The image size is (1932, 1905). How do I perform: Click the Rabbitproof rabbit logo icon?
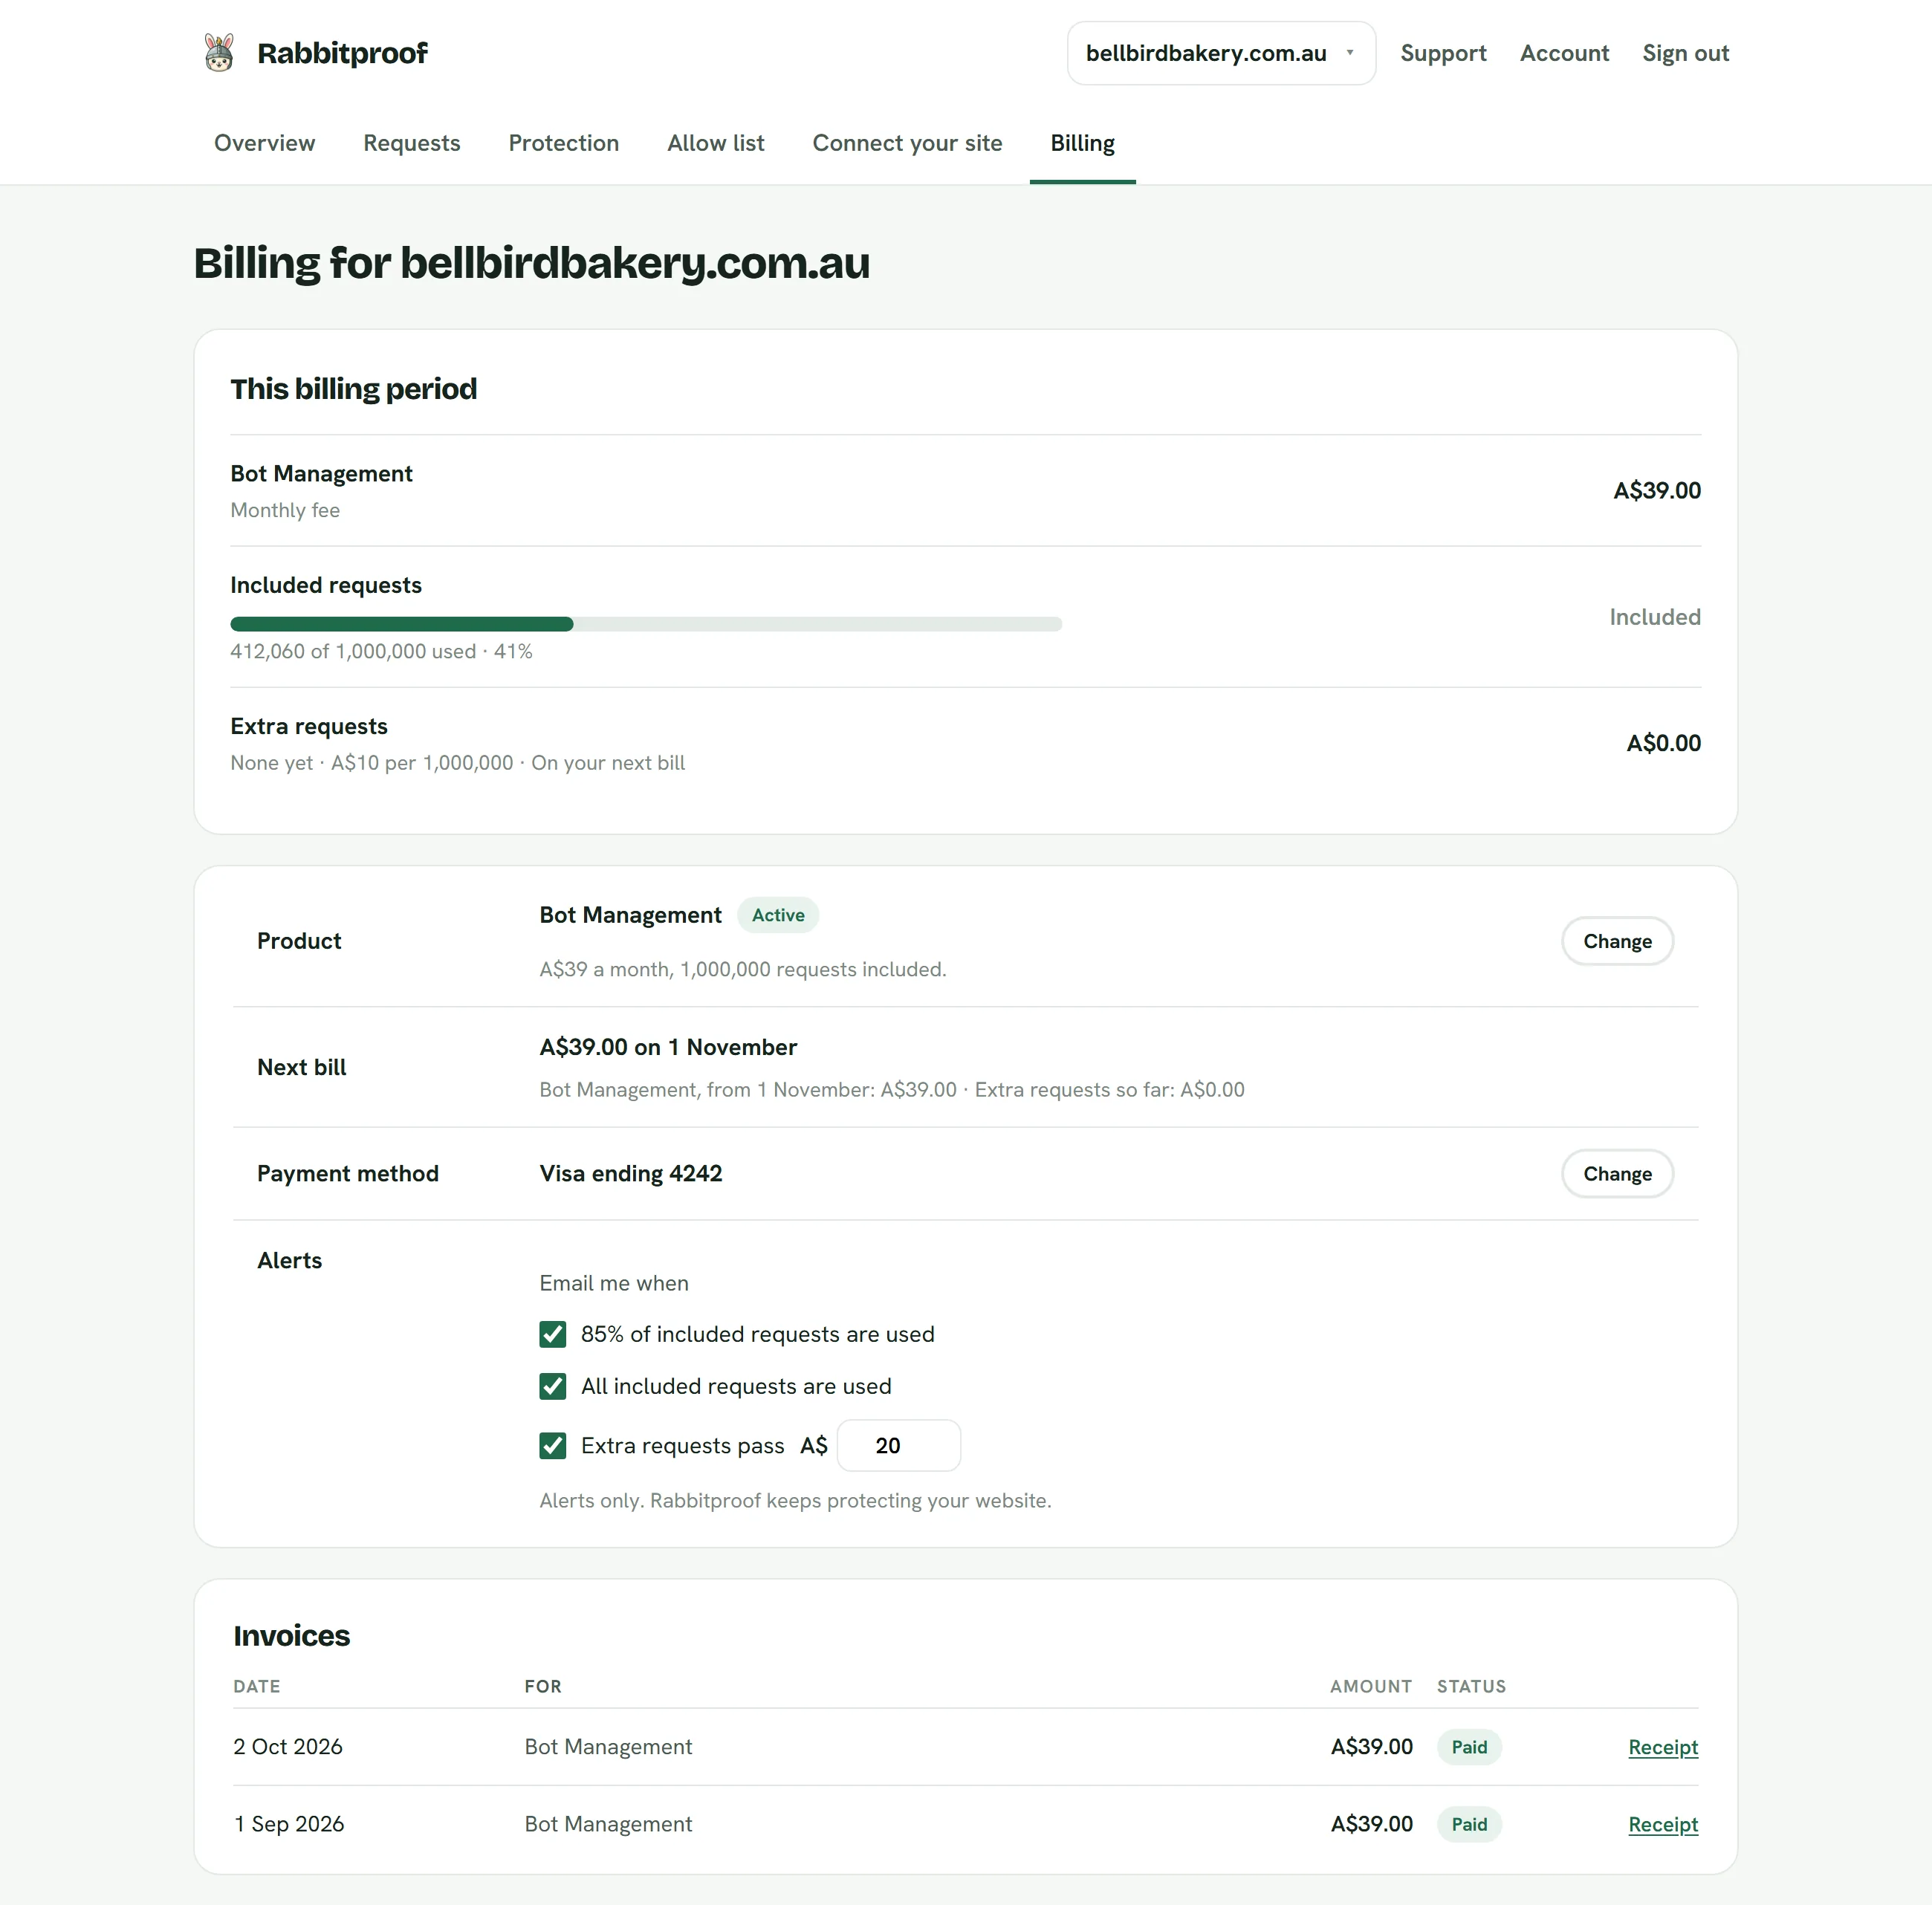(219, 53)
